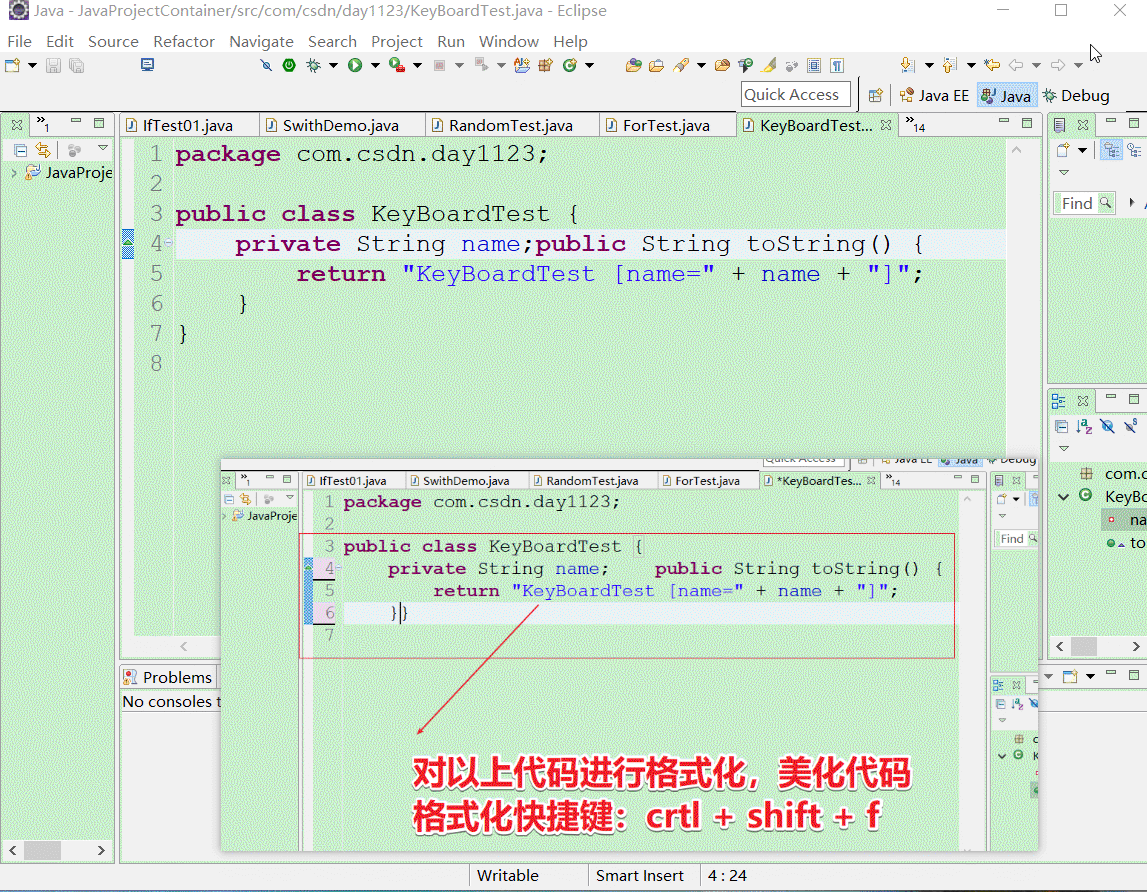Open the dropdown beside the New icon
The height and width of the screenshot is (892, 1147).
pyautogui.click(x=32, y=65)
